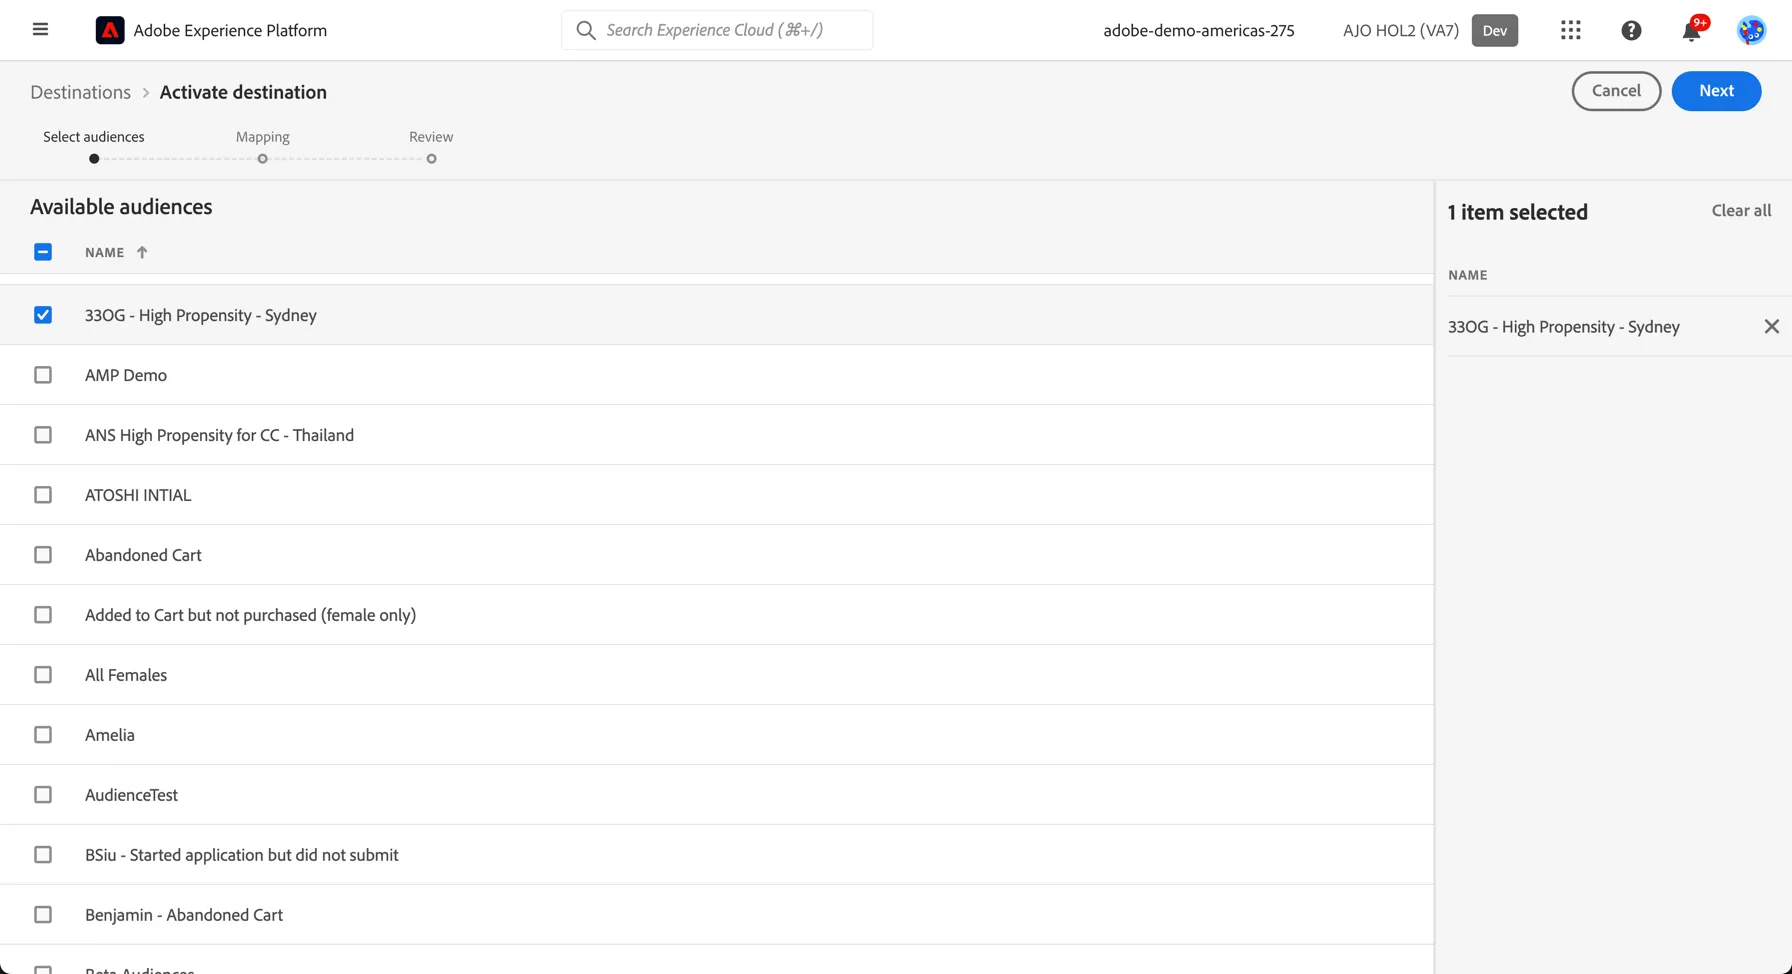Click the Adobe Experience Platform logo
Screen dimensions: 1792x974
pyautogui.click(x=110, y=30)
